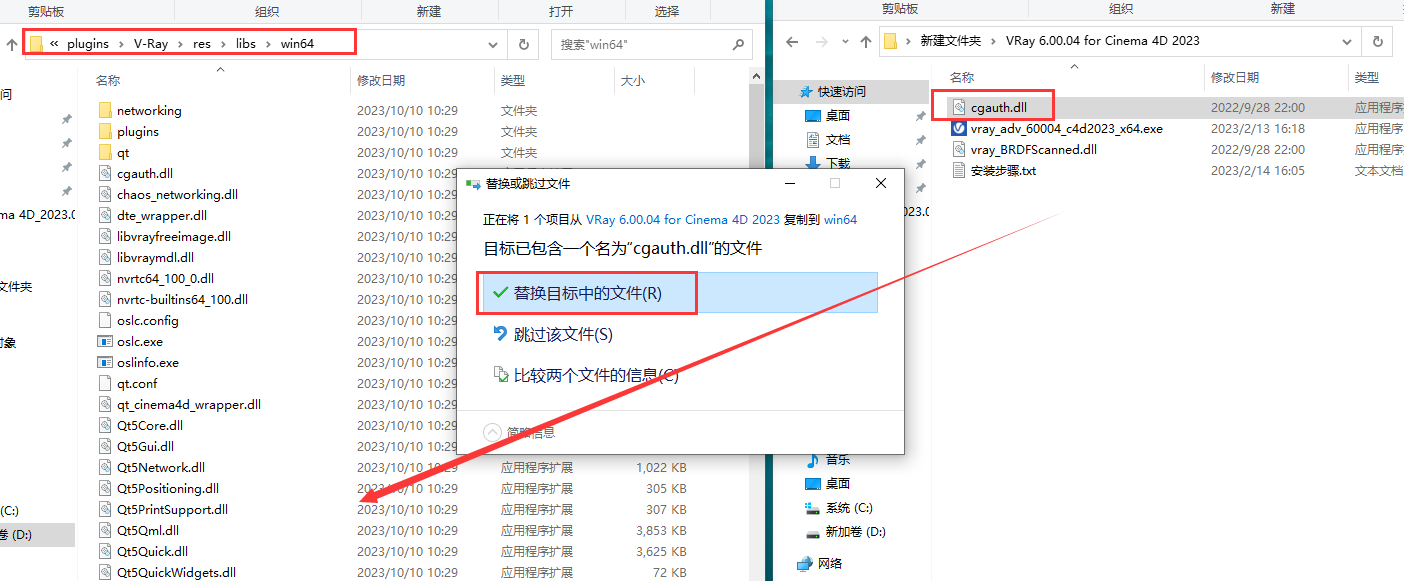Jump to 新建文件夹 in right breadcrumb
The width and height of the screenshot is (1404, 581).
pos(951,41)
